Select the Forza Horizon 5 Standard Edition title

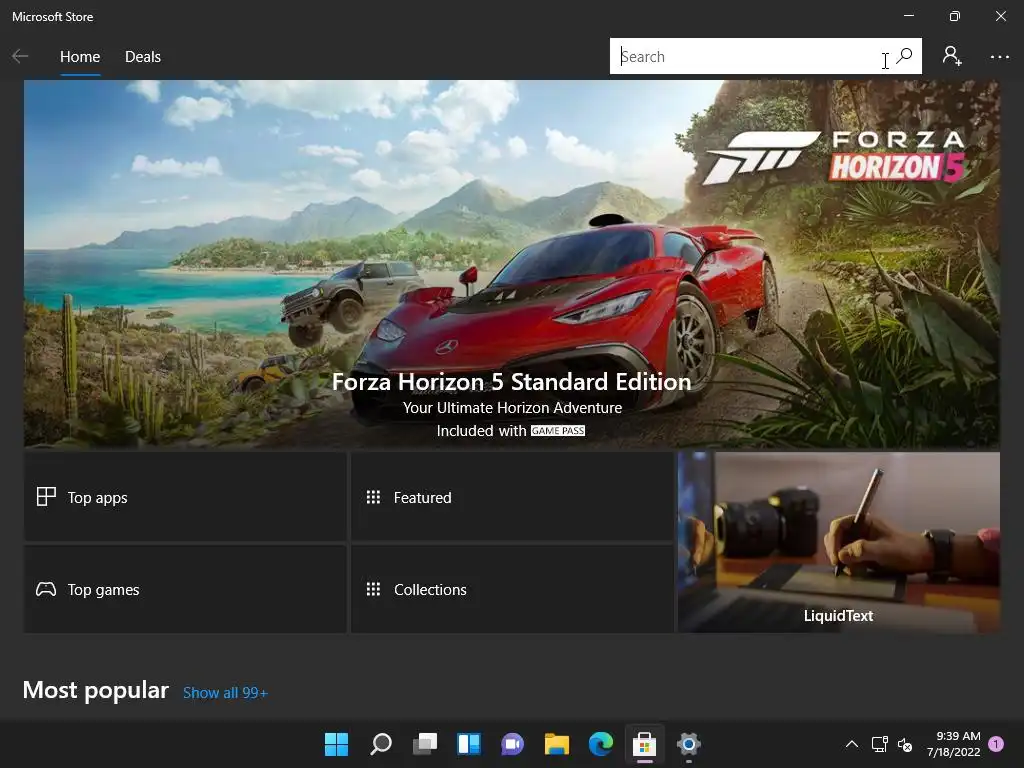coord(511,381)
